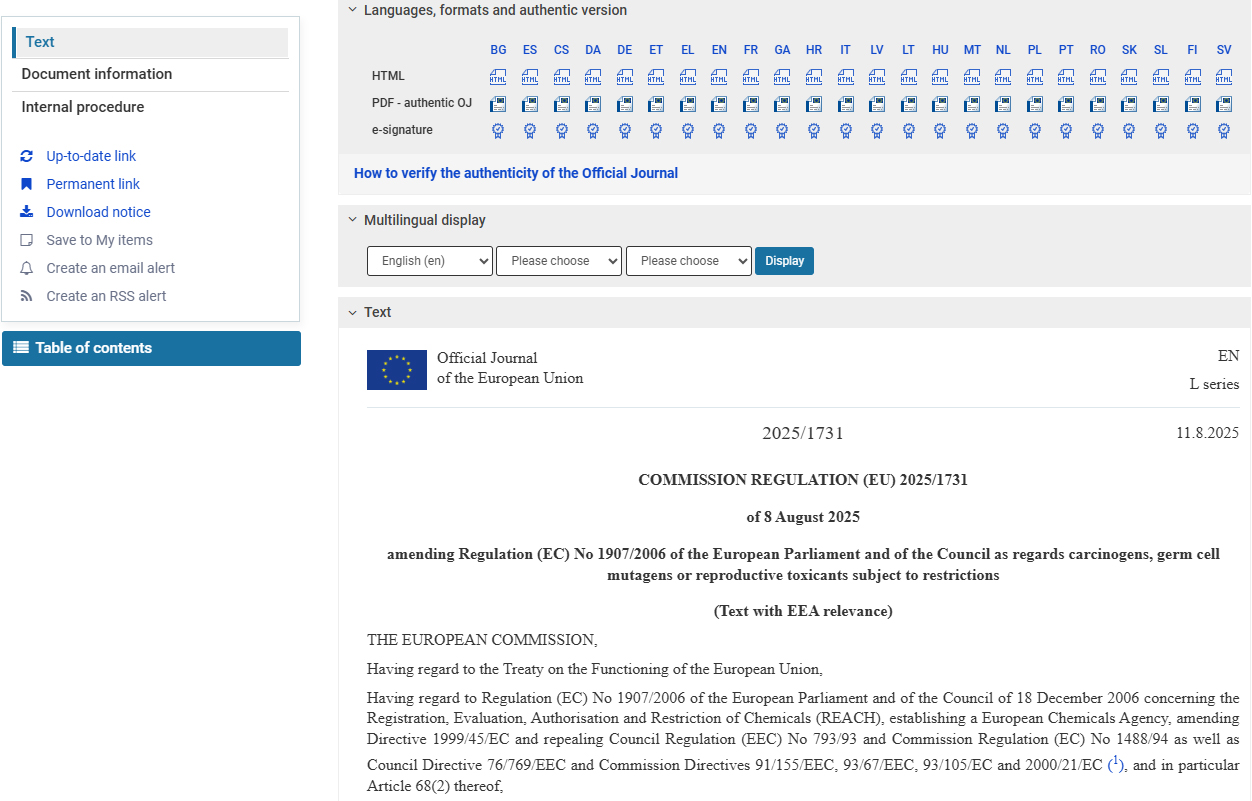The image size is (1252, 801).
Task: Collapse the Languages, formats and authentic version section
Action: [x=352, y=10]
